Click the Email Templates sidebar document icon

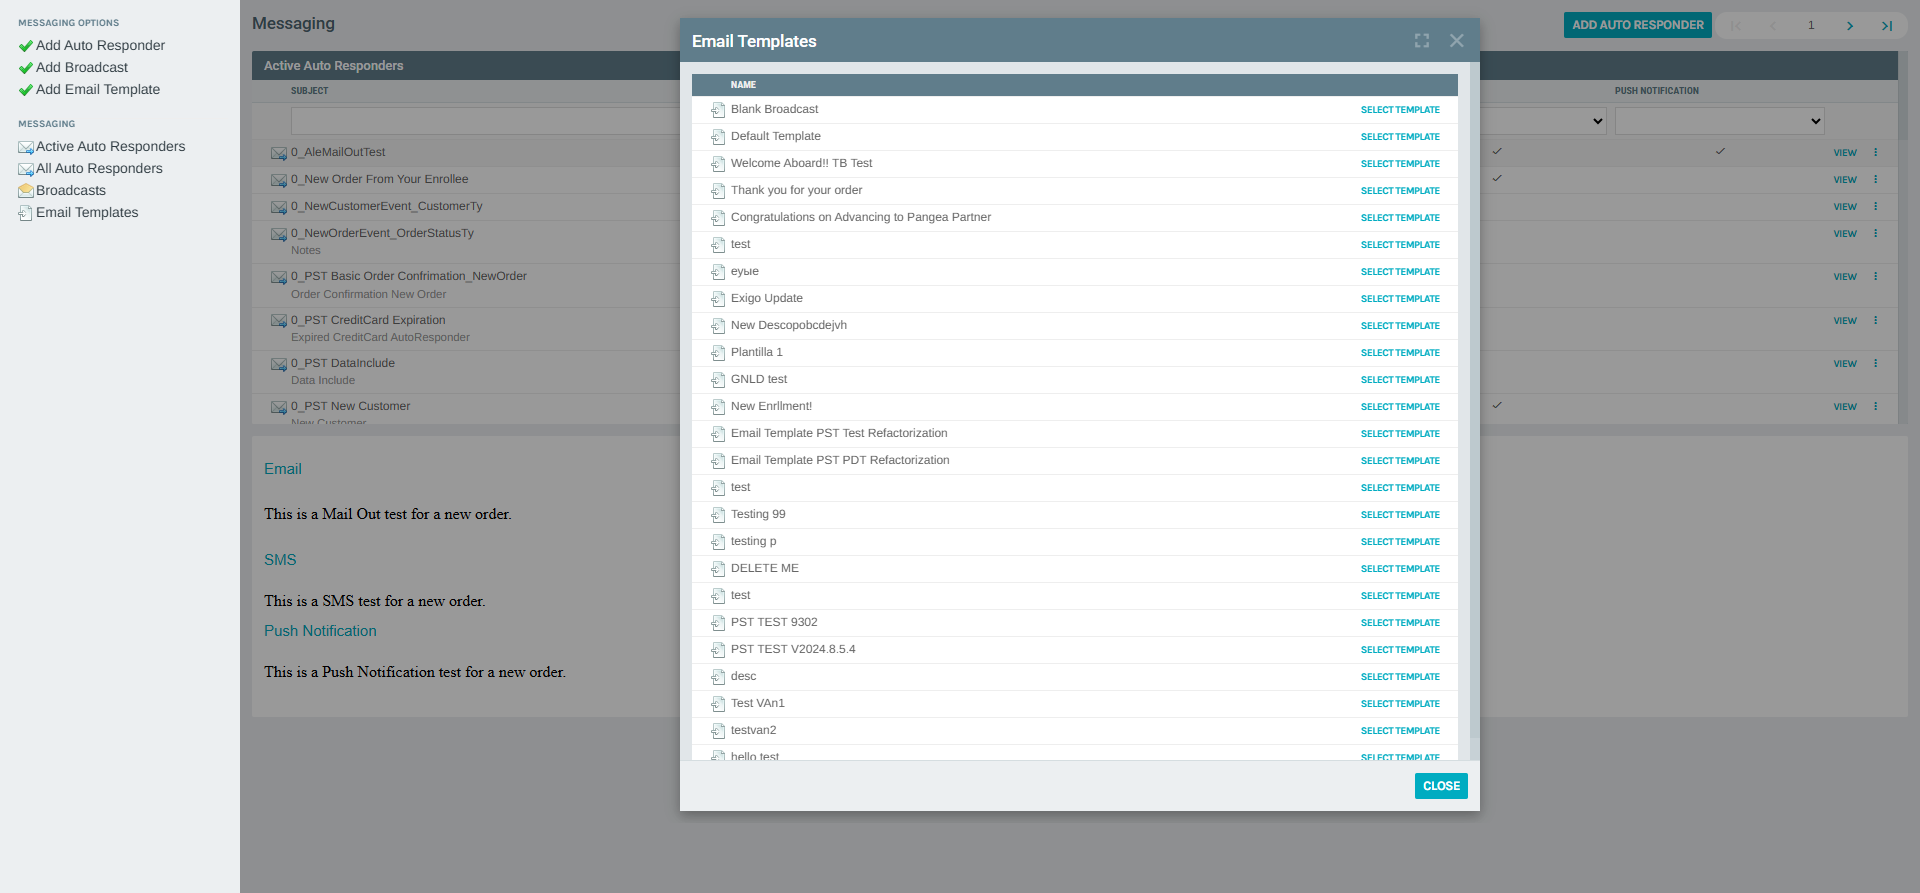coord(26,213)
